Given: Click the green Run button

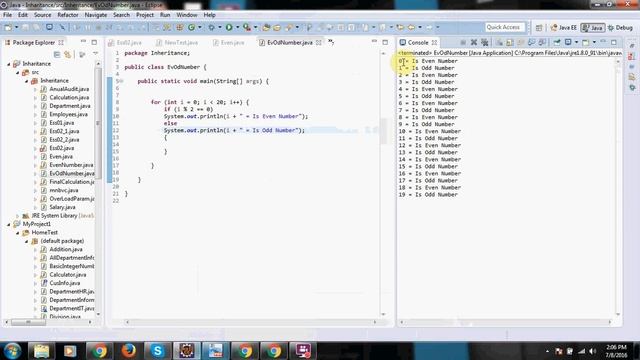Looking at the screenshot, I should pos(229,27).
